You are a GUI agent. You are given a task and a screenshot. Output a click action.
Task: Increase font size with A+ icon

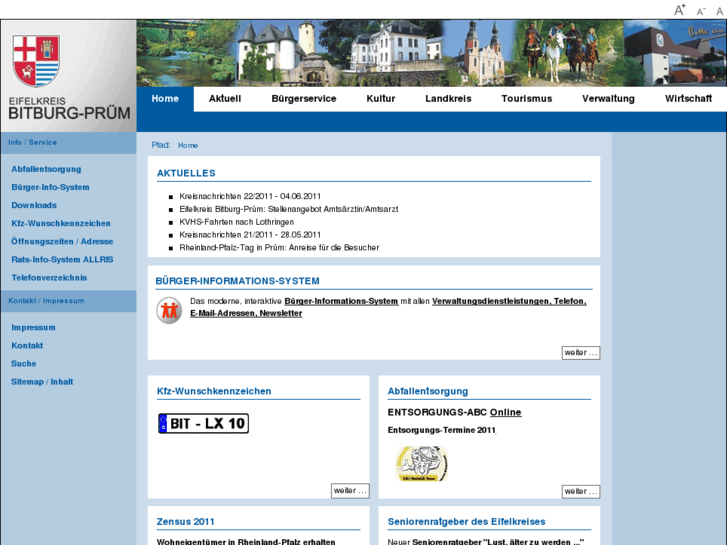(x=680, y=10)
